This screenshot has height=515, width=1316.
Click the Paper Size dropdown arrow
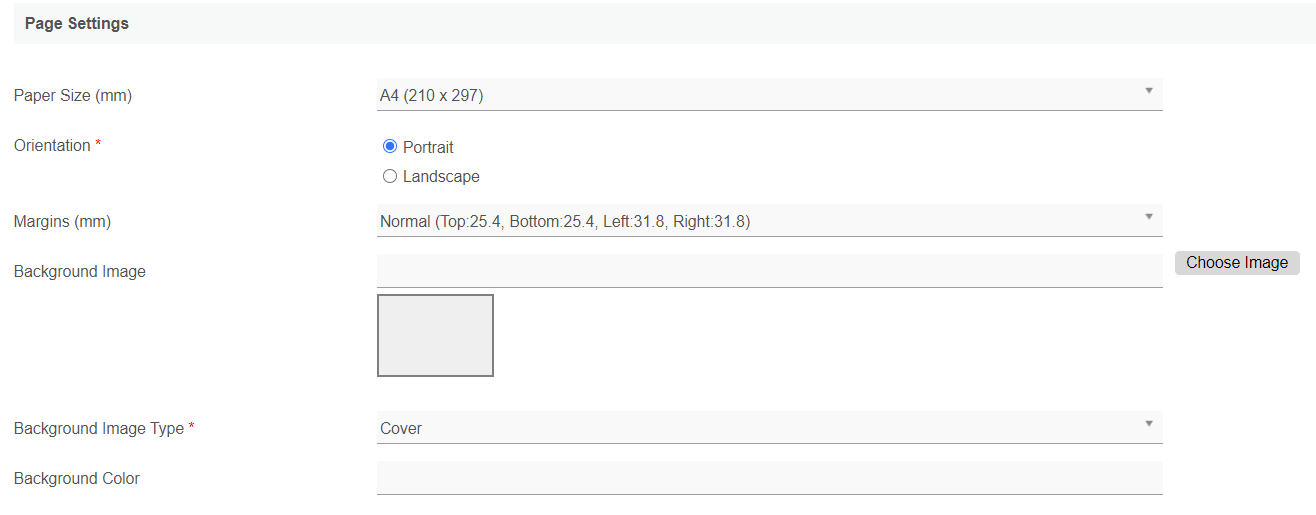point(1148,91)
